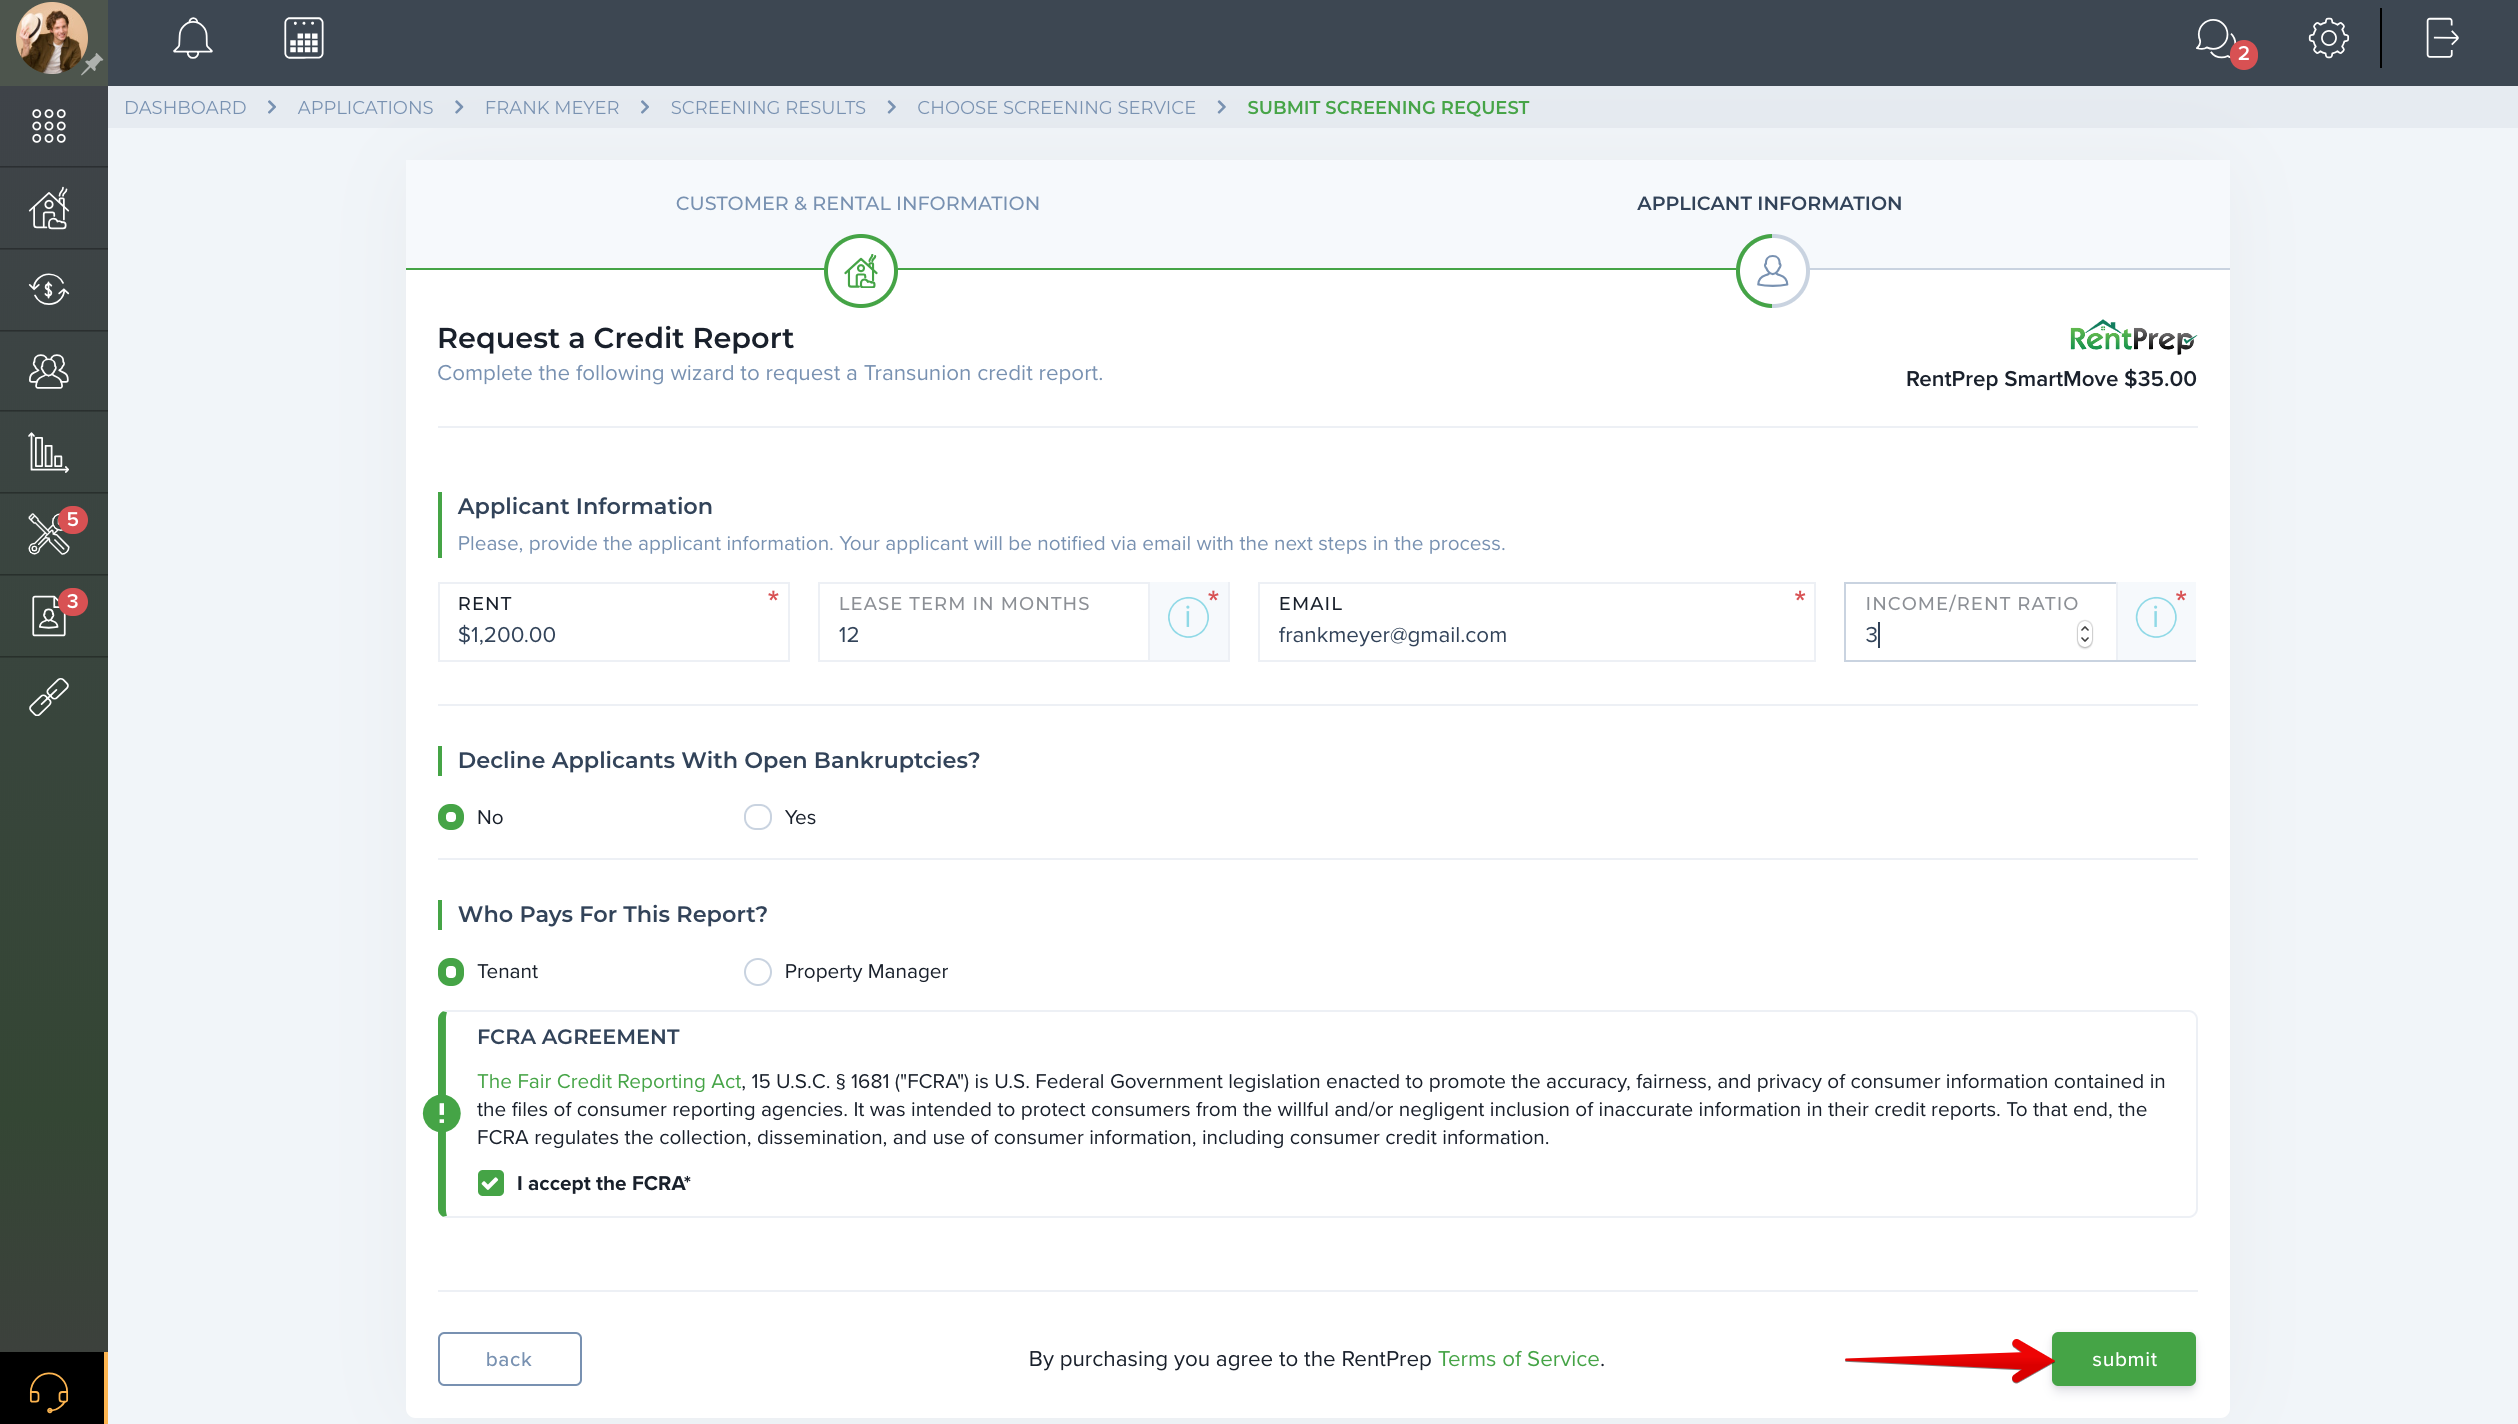Image resolution: width=2518 pixels, height=1424 pixels.
Task: Choose Tenant pays for report
Action: click(x=451, y=971)
